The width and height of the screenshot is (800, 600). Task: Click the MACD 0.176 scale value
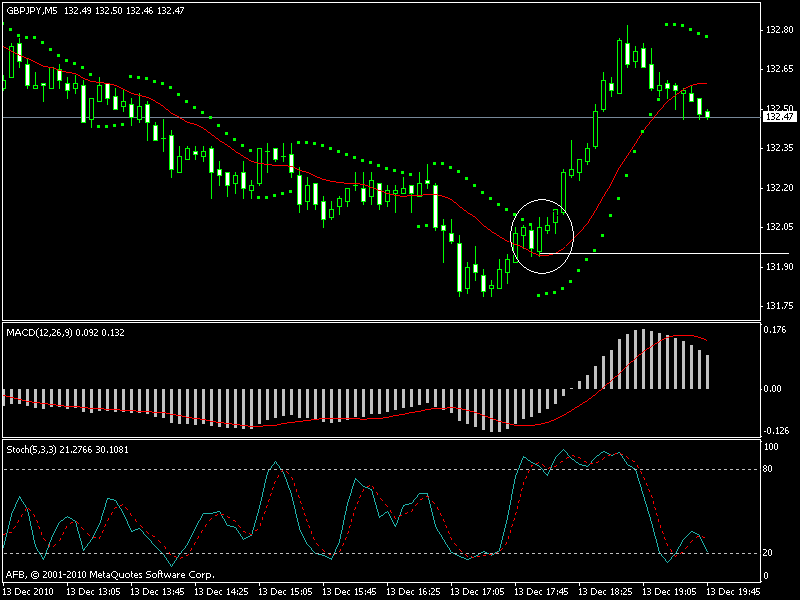tap(777, 329)
